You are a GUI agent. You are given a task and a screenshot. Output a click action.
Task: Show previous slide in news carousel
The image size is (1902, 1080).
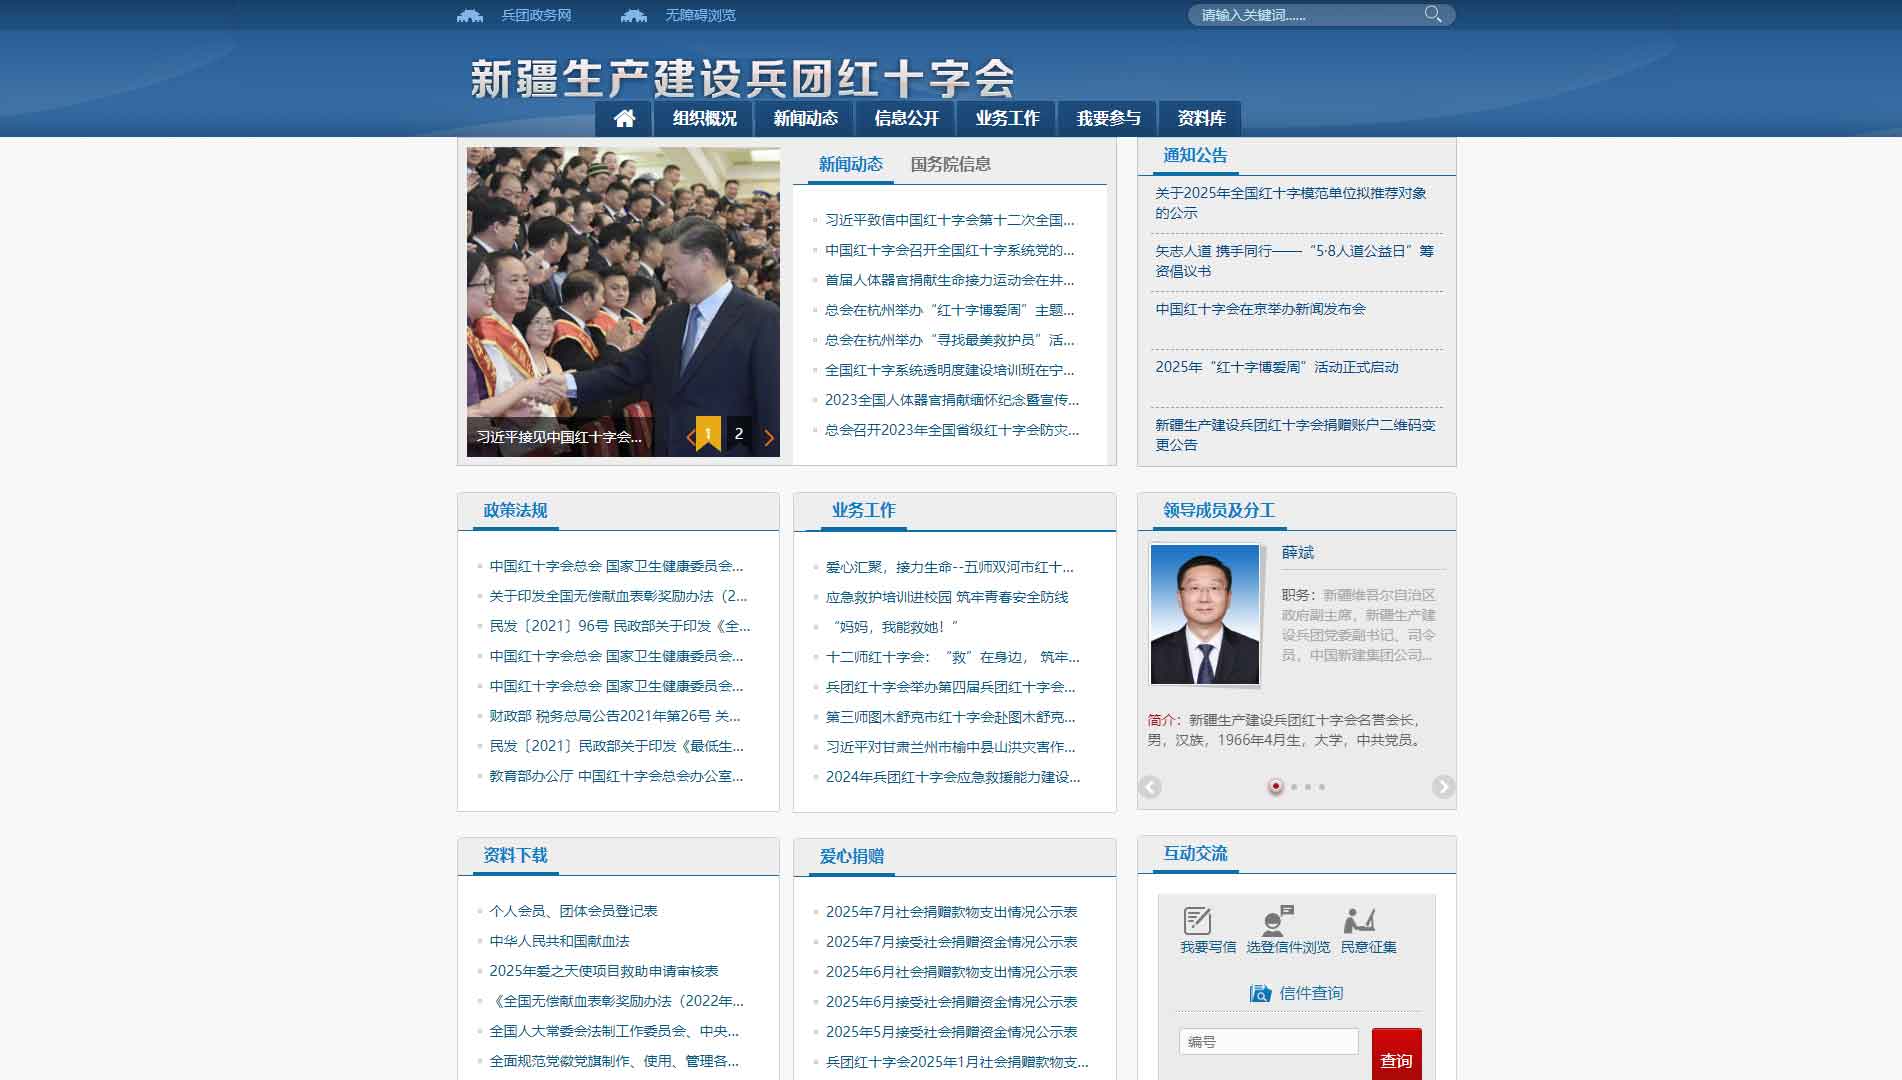[690, 437]
